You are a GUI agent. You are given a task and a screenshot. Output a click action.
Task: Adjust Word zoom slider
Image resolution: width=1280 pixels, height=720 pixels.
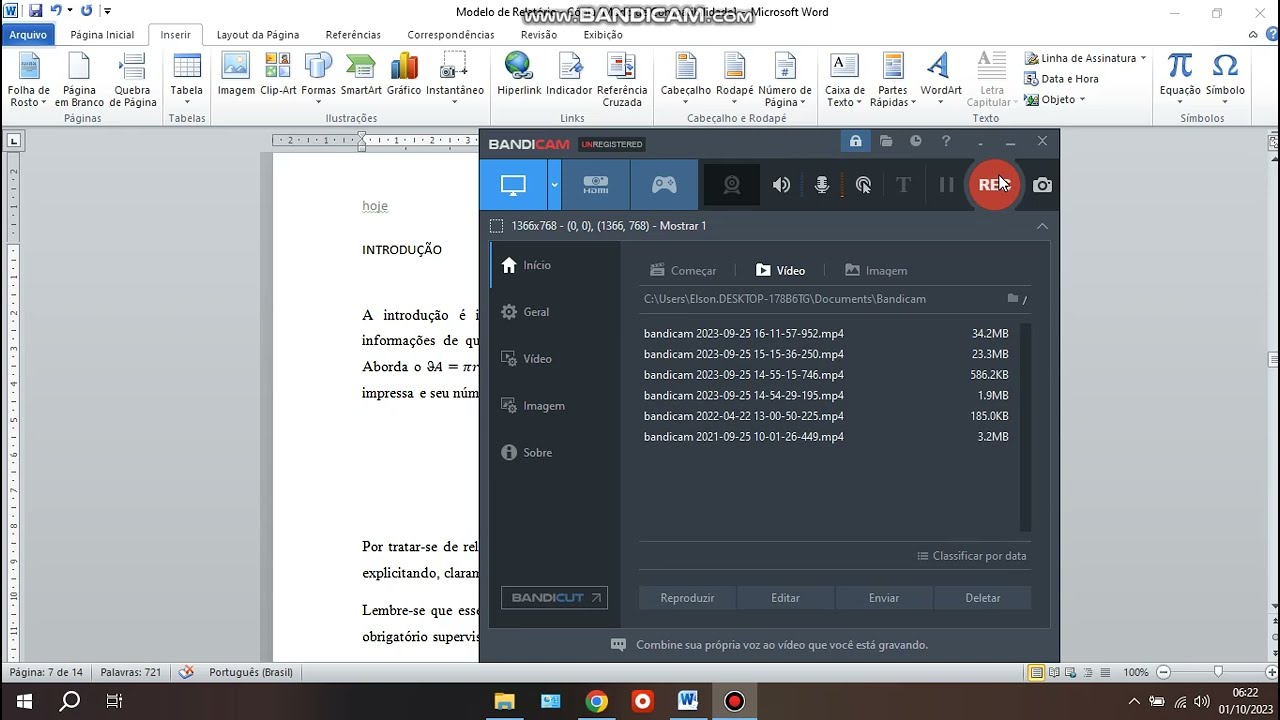[1218, 672]
